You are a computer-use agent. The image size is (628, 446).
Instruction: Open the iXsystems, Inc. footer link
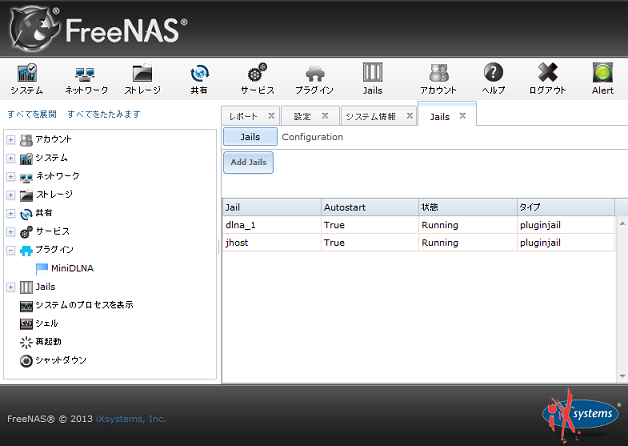[131, 419]
